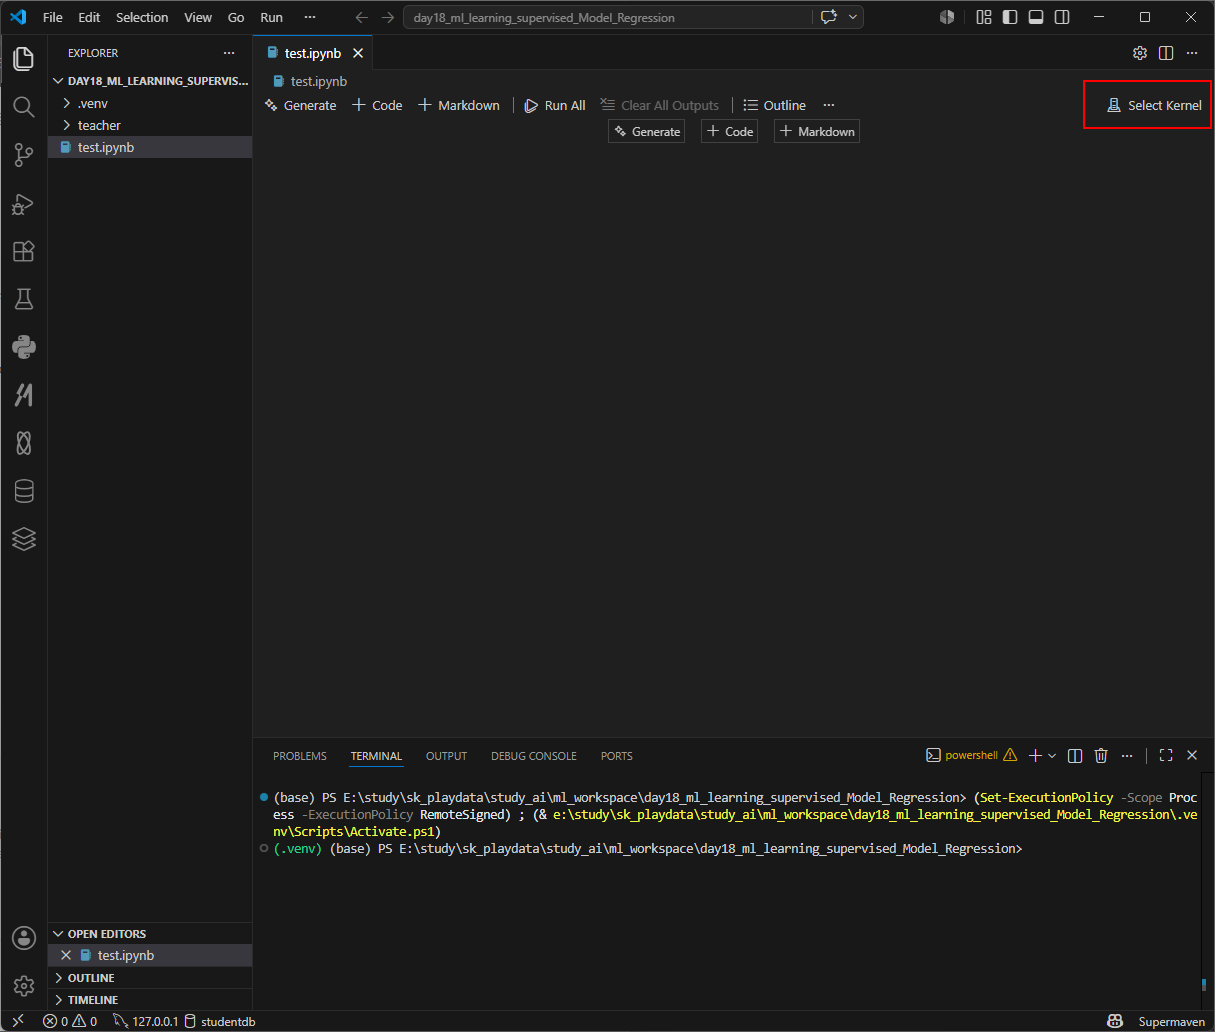Open Copilot chat dropdown arrow in title bar
Image resolution: width=1215 pixels, height=1032 pixels.
[x=852, y=17]
